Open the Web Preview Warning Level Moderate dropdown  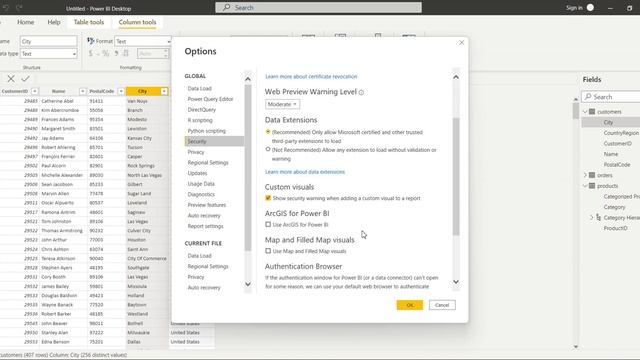click(282, 104)
